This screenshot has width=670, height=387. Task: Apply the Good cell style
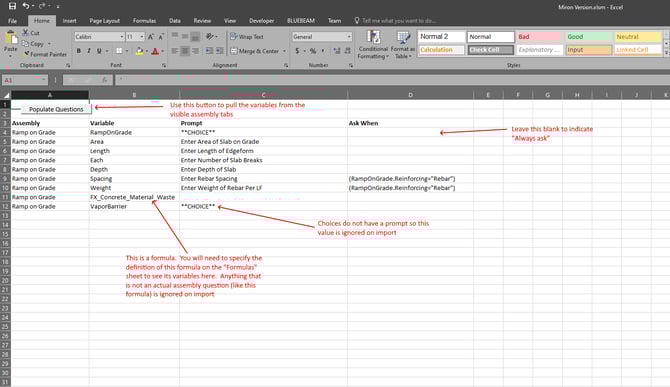[588, 37]
